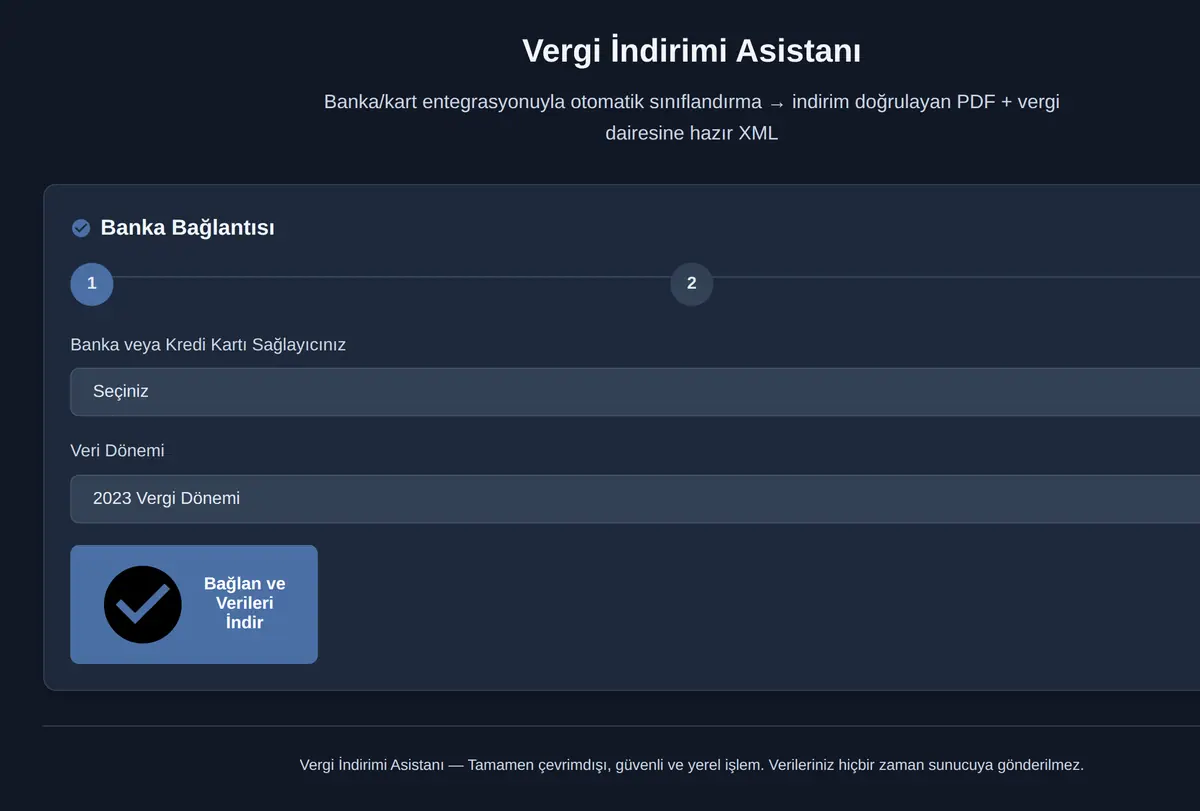Click the Banka veya Kredi Kartı Sağlayıcınız label
The width and height of the screenshot is (1200, 811).
pyautogui.click(x=208, y=344)
